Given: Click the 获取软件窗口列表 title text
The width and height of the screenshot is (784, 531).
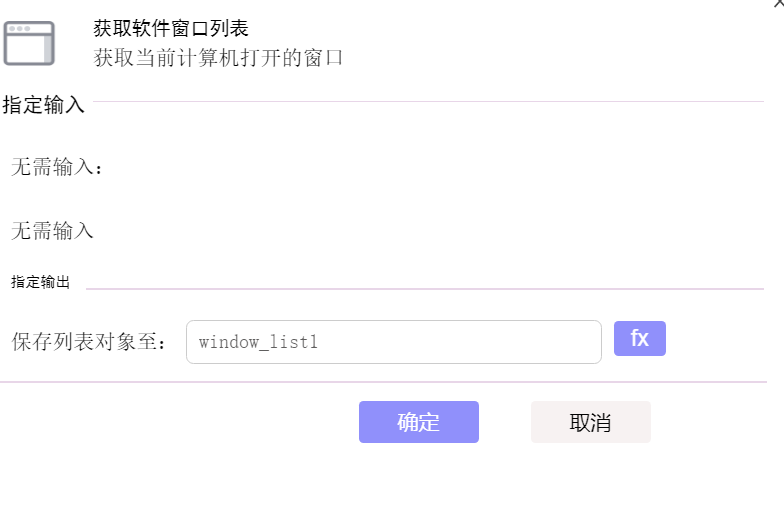Looking at the screenshot, I should (171, 28).
